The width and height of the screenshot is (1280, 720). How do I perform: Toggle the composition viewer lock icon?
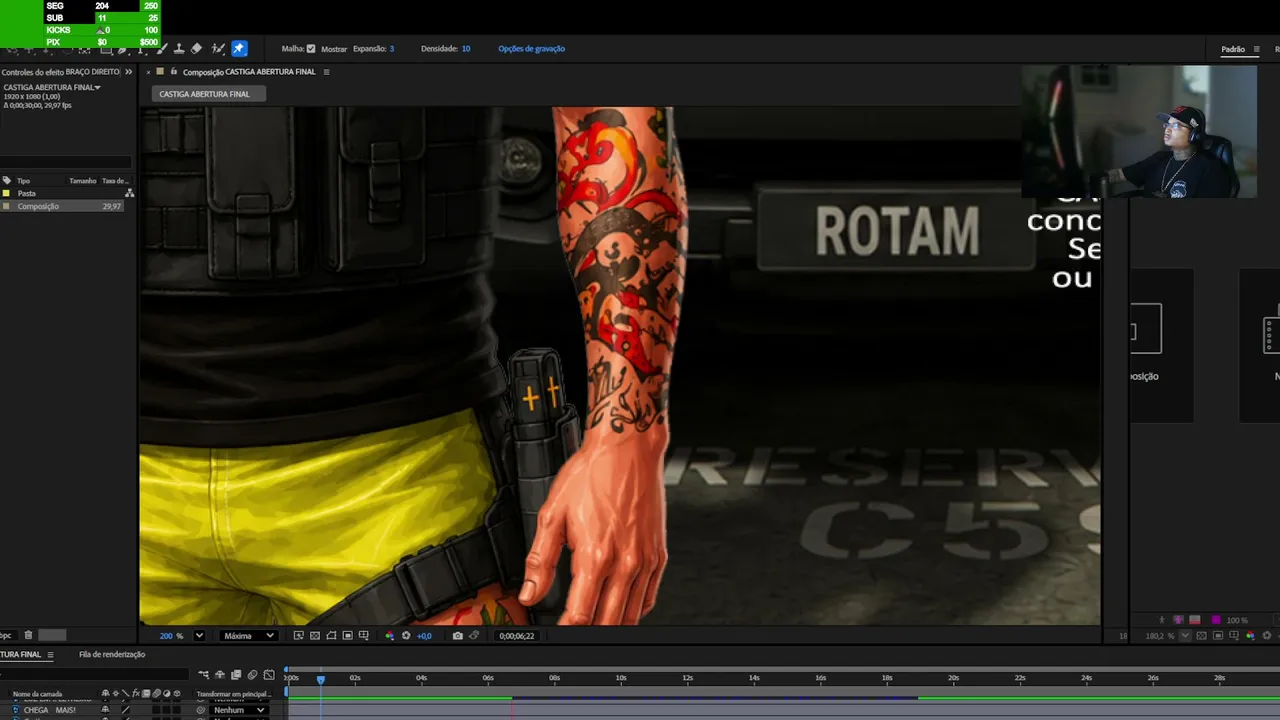[x=173, y=72]
